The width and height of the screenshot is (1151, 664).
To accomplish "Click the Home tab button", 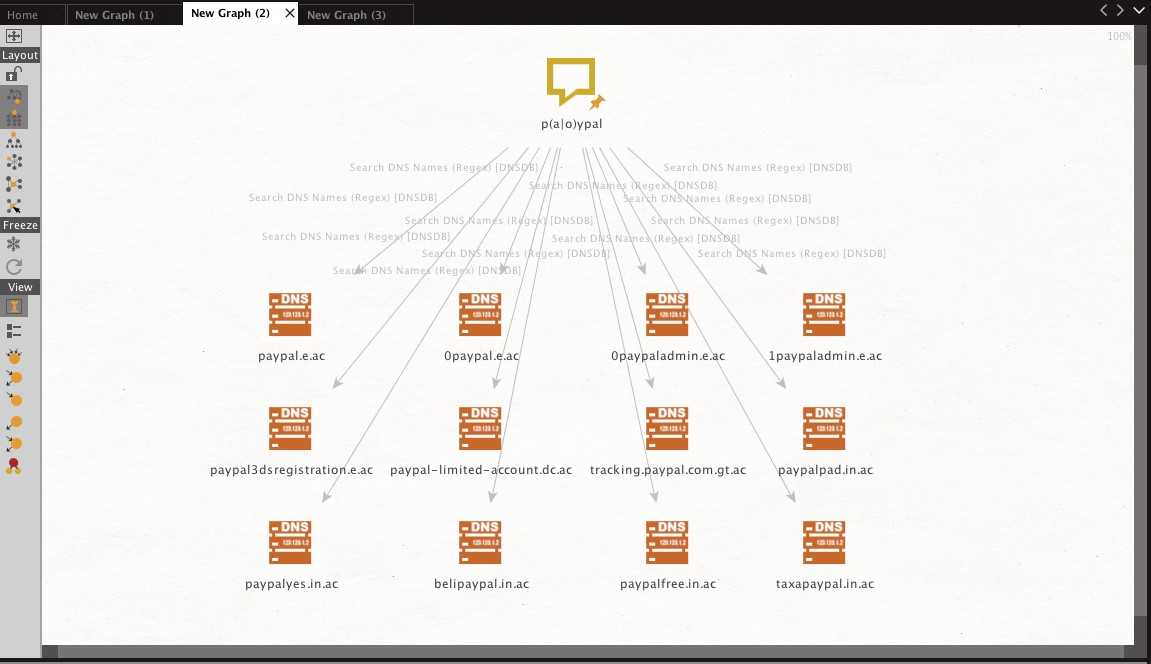I will tap(20, 14).
